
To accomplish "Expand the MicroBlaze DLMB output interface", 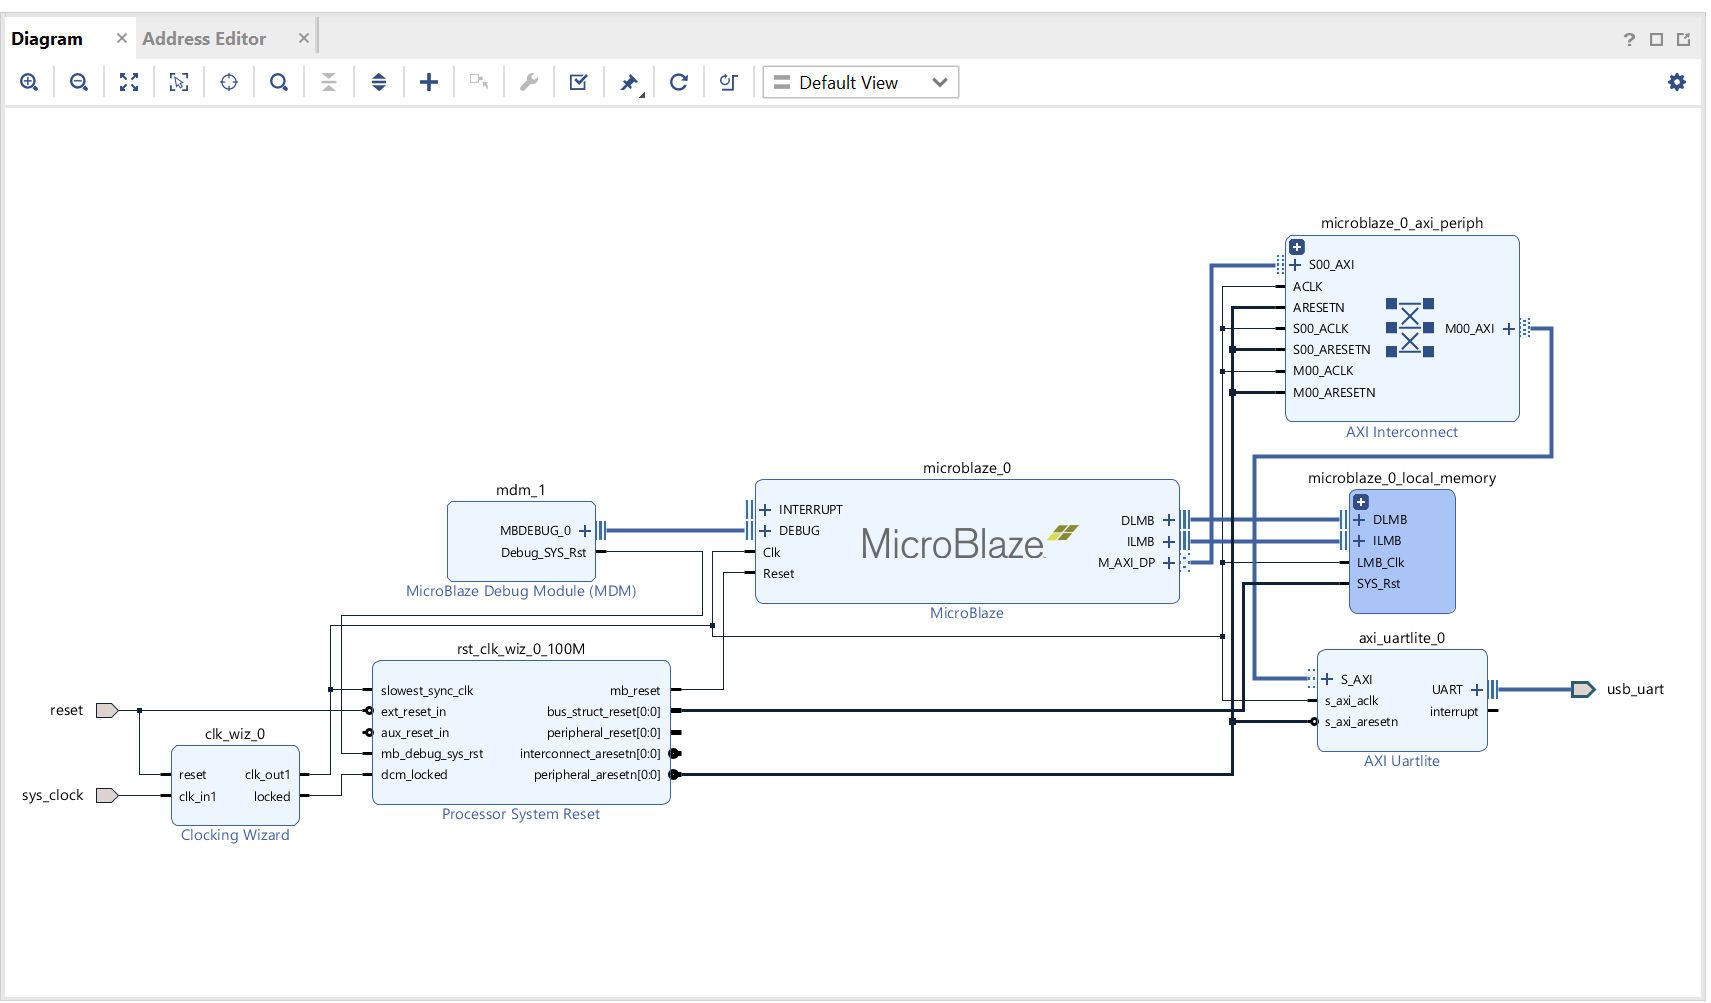I will [1169, 520].
